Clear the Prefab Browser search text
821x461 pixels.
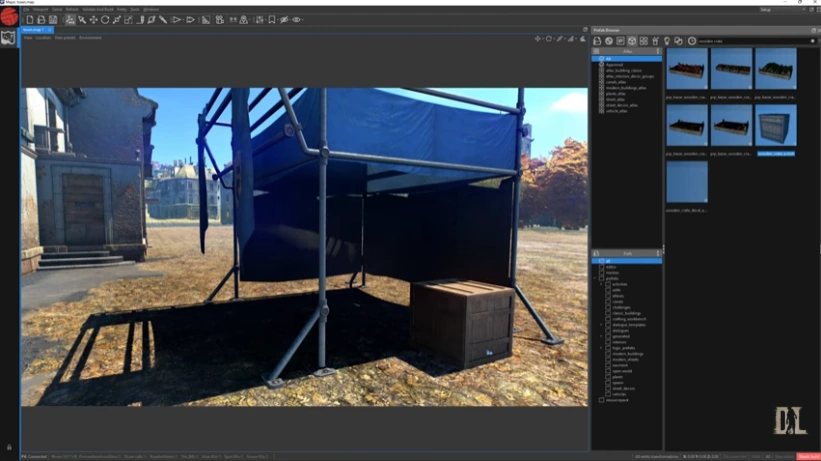pos(813,41)
